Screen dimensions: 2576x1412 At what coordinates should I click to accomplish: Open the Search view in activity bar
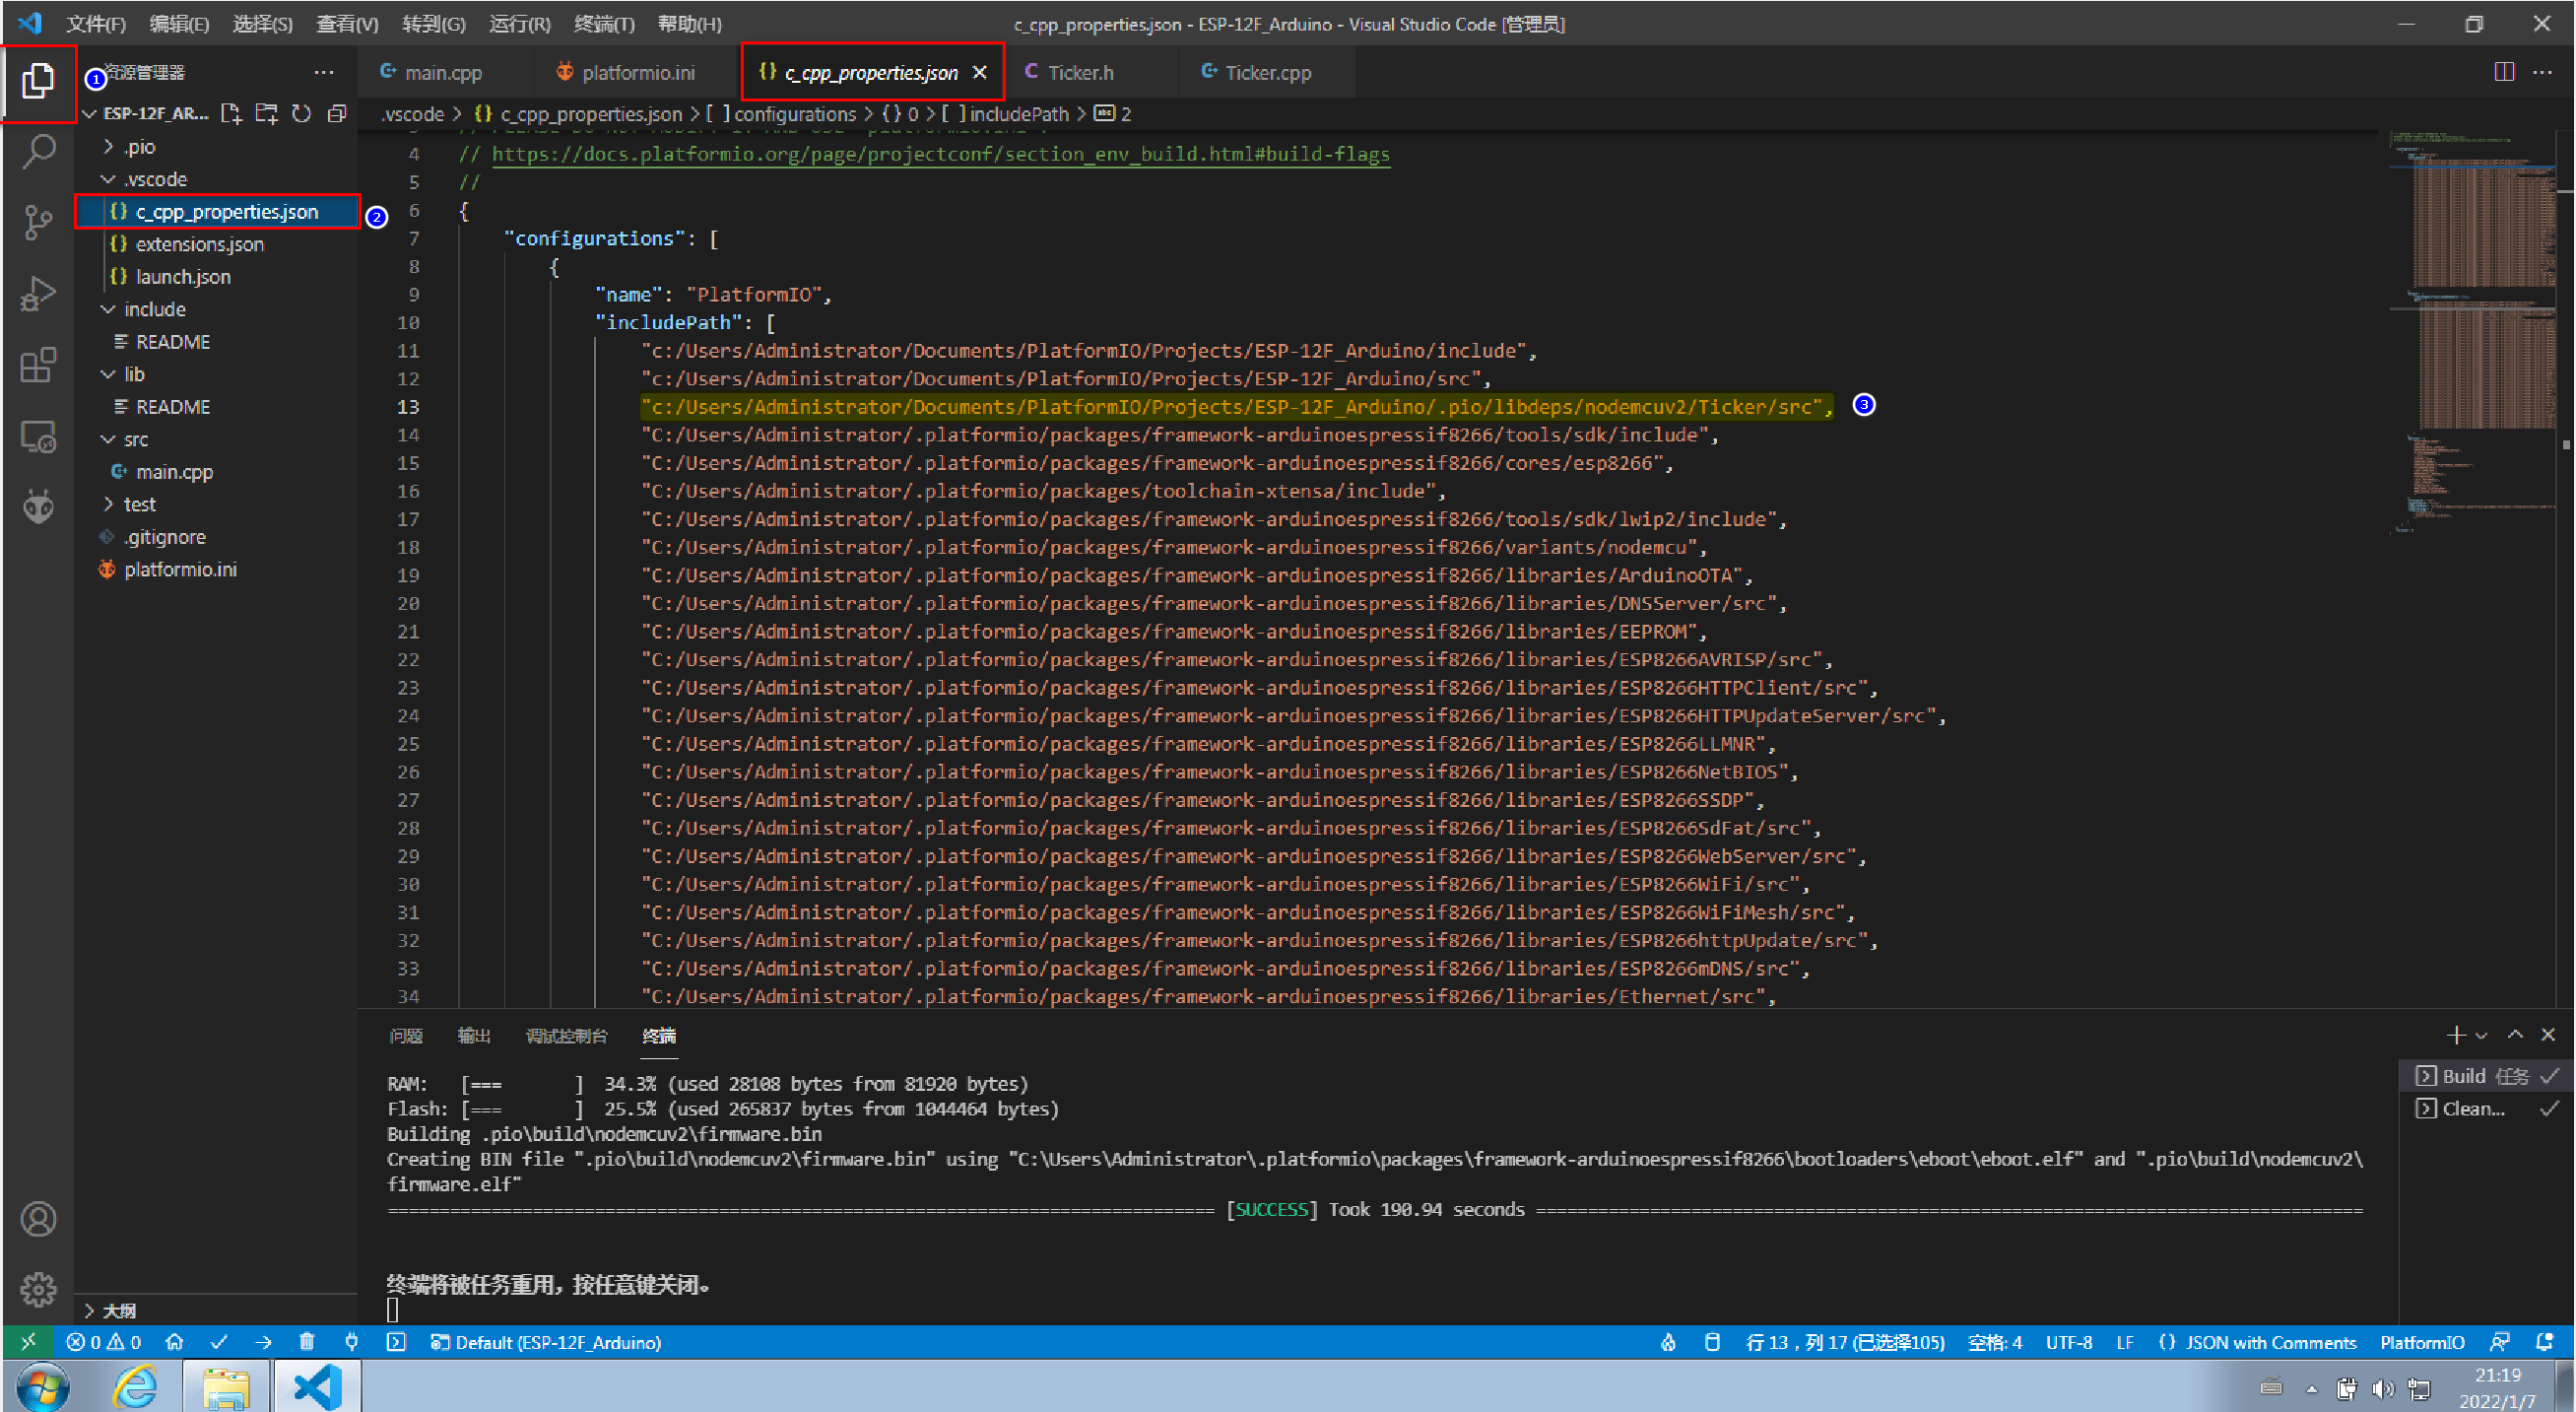coord(38,152)
